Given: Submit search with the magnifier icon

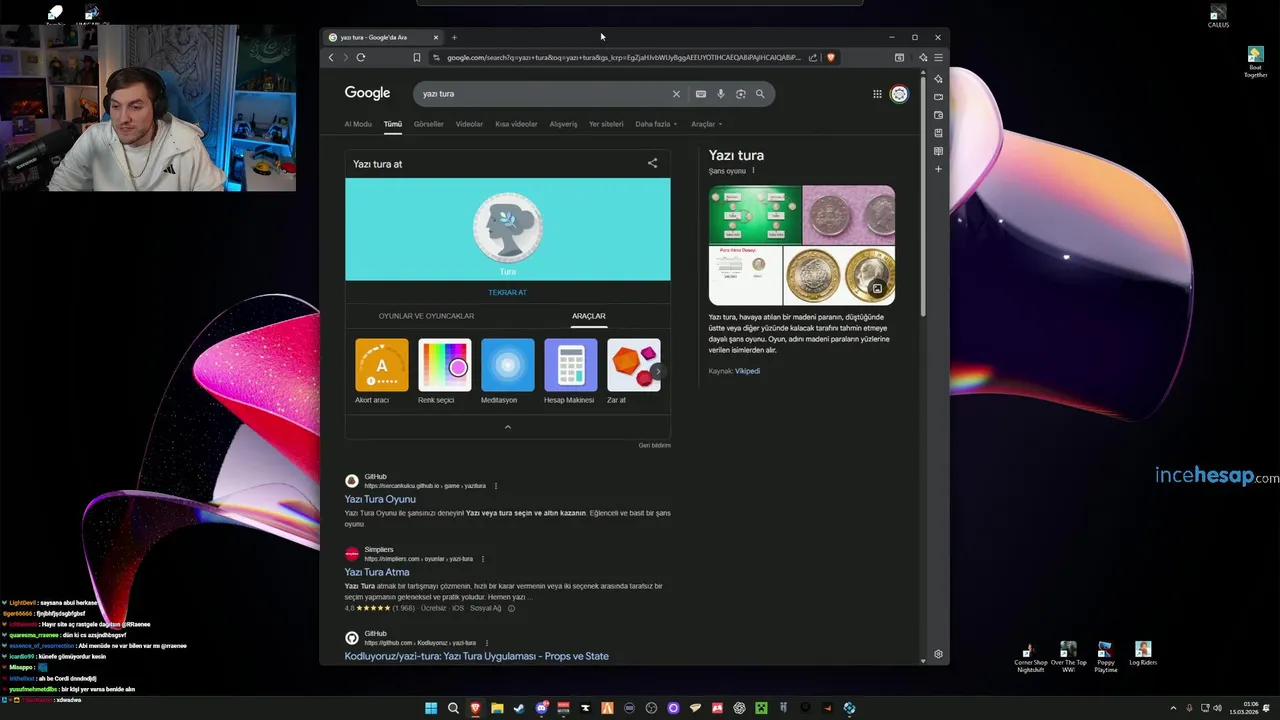Looking at the screenshot, I should point(760,94).
